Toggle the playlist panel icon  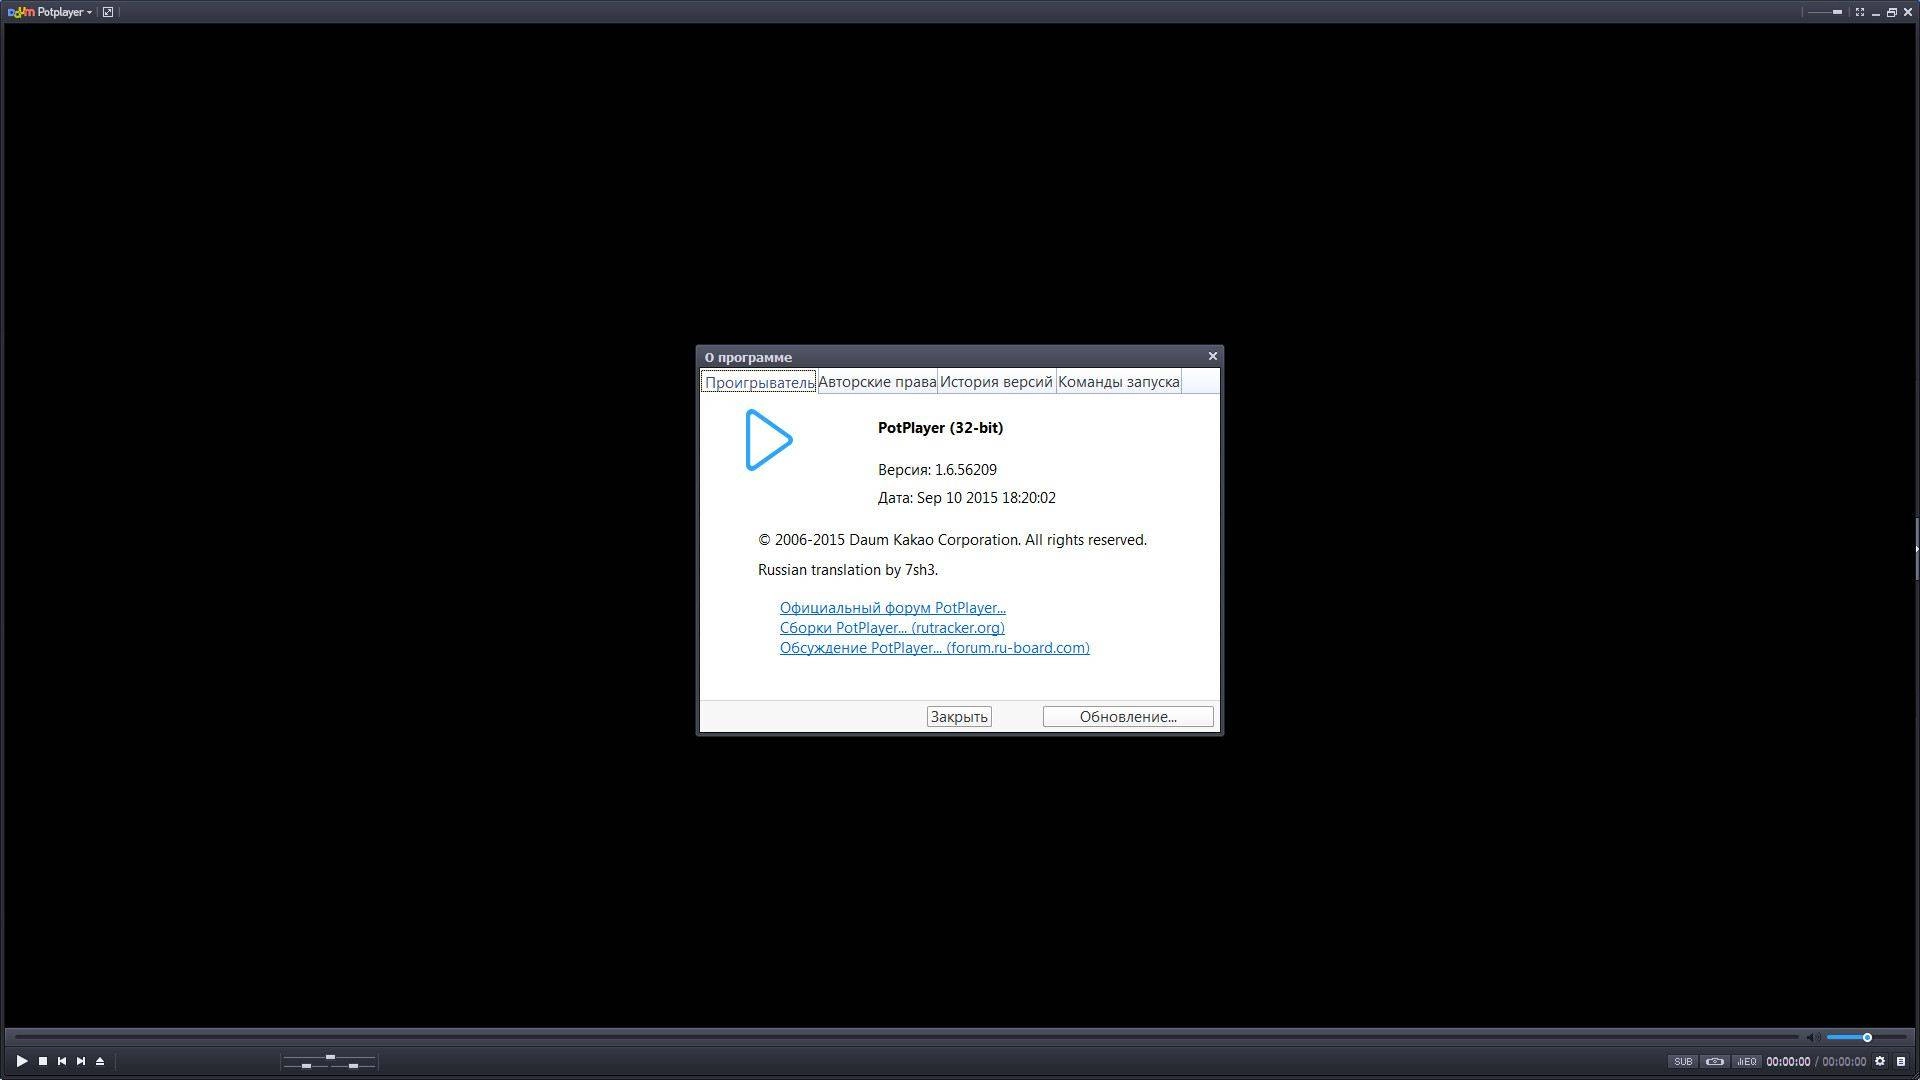[x=1901, y=1062]
